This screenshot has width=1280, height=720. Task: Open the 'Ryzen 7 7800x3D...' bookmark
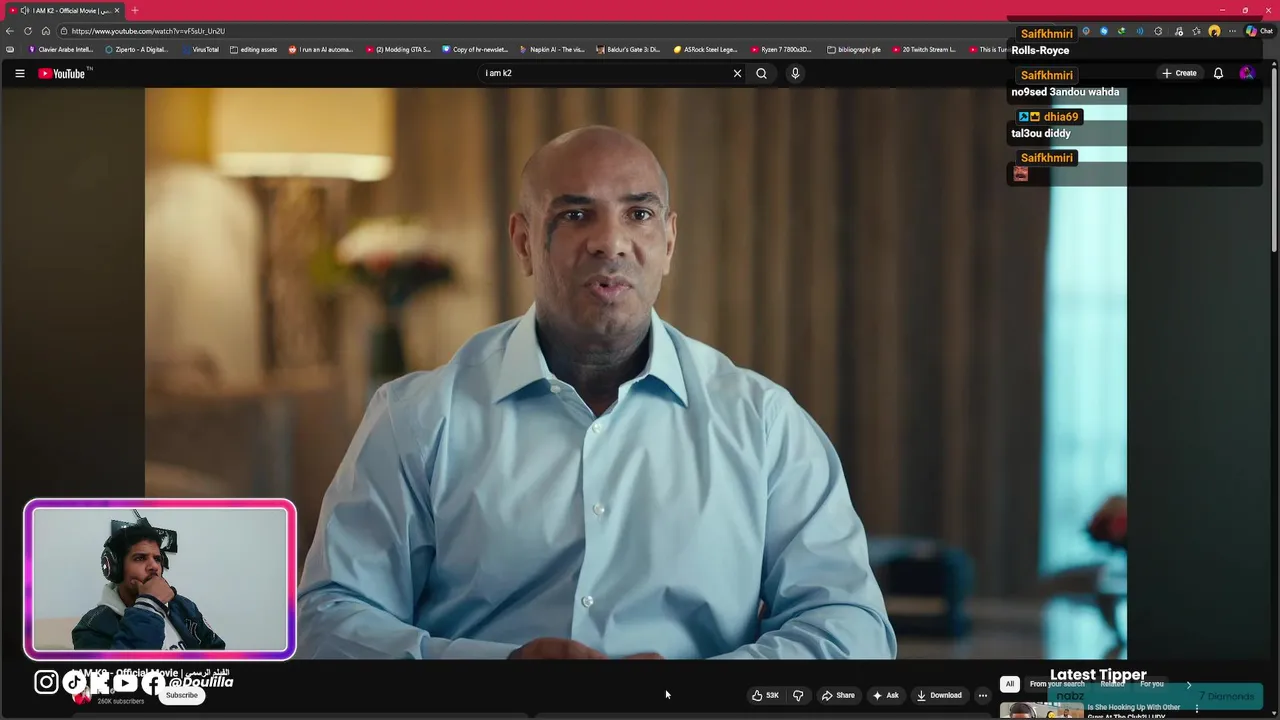pos(782,49)
